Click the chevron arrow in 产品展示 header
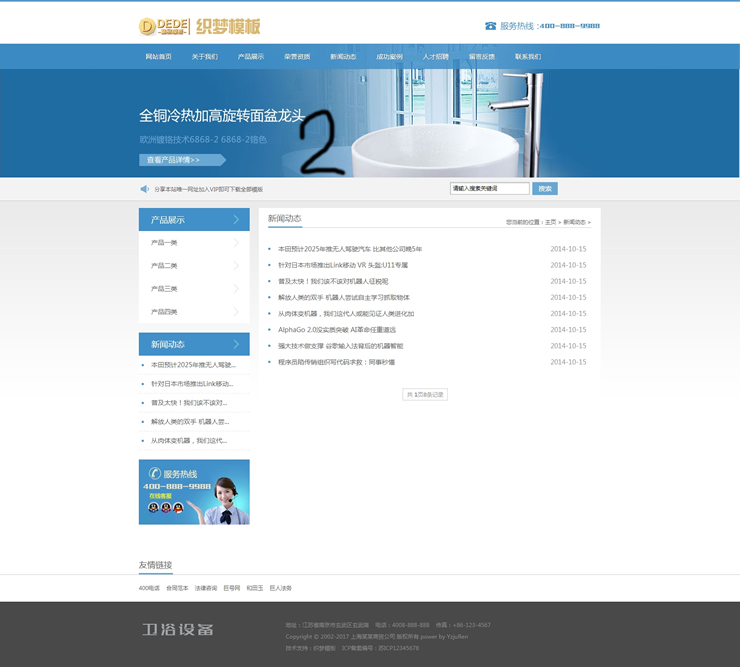740x667 pixels. (237, 220)
